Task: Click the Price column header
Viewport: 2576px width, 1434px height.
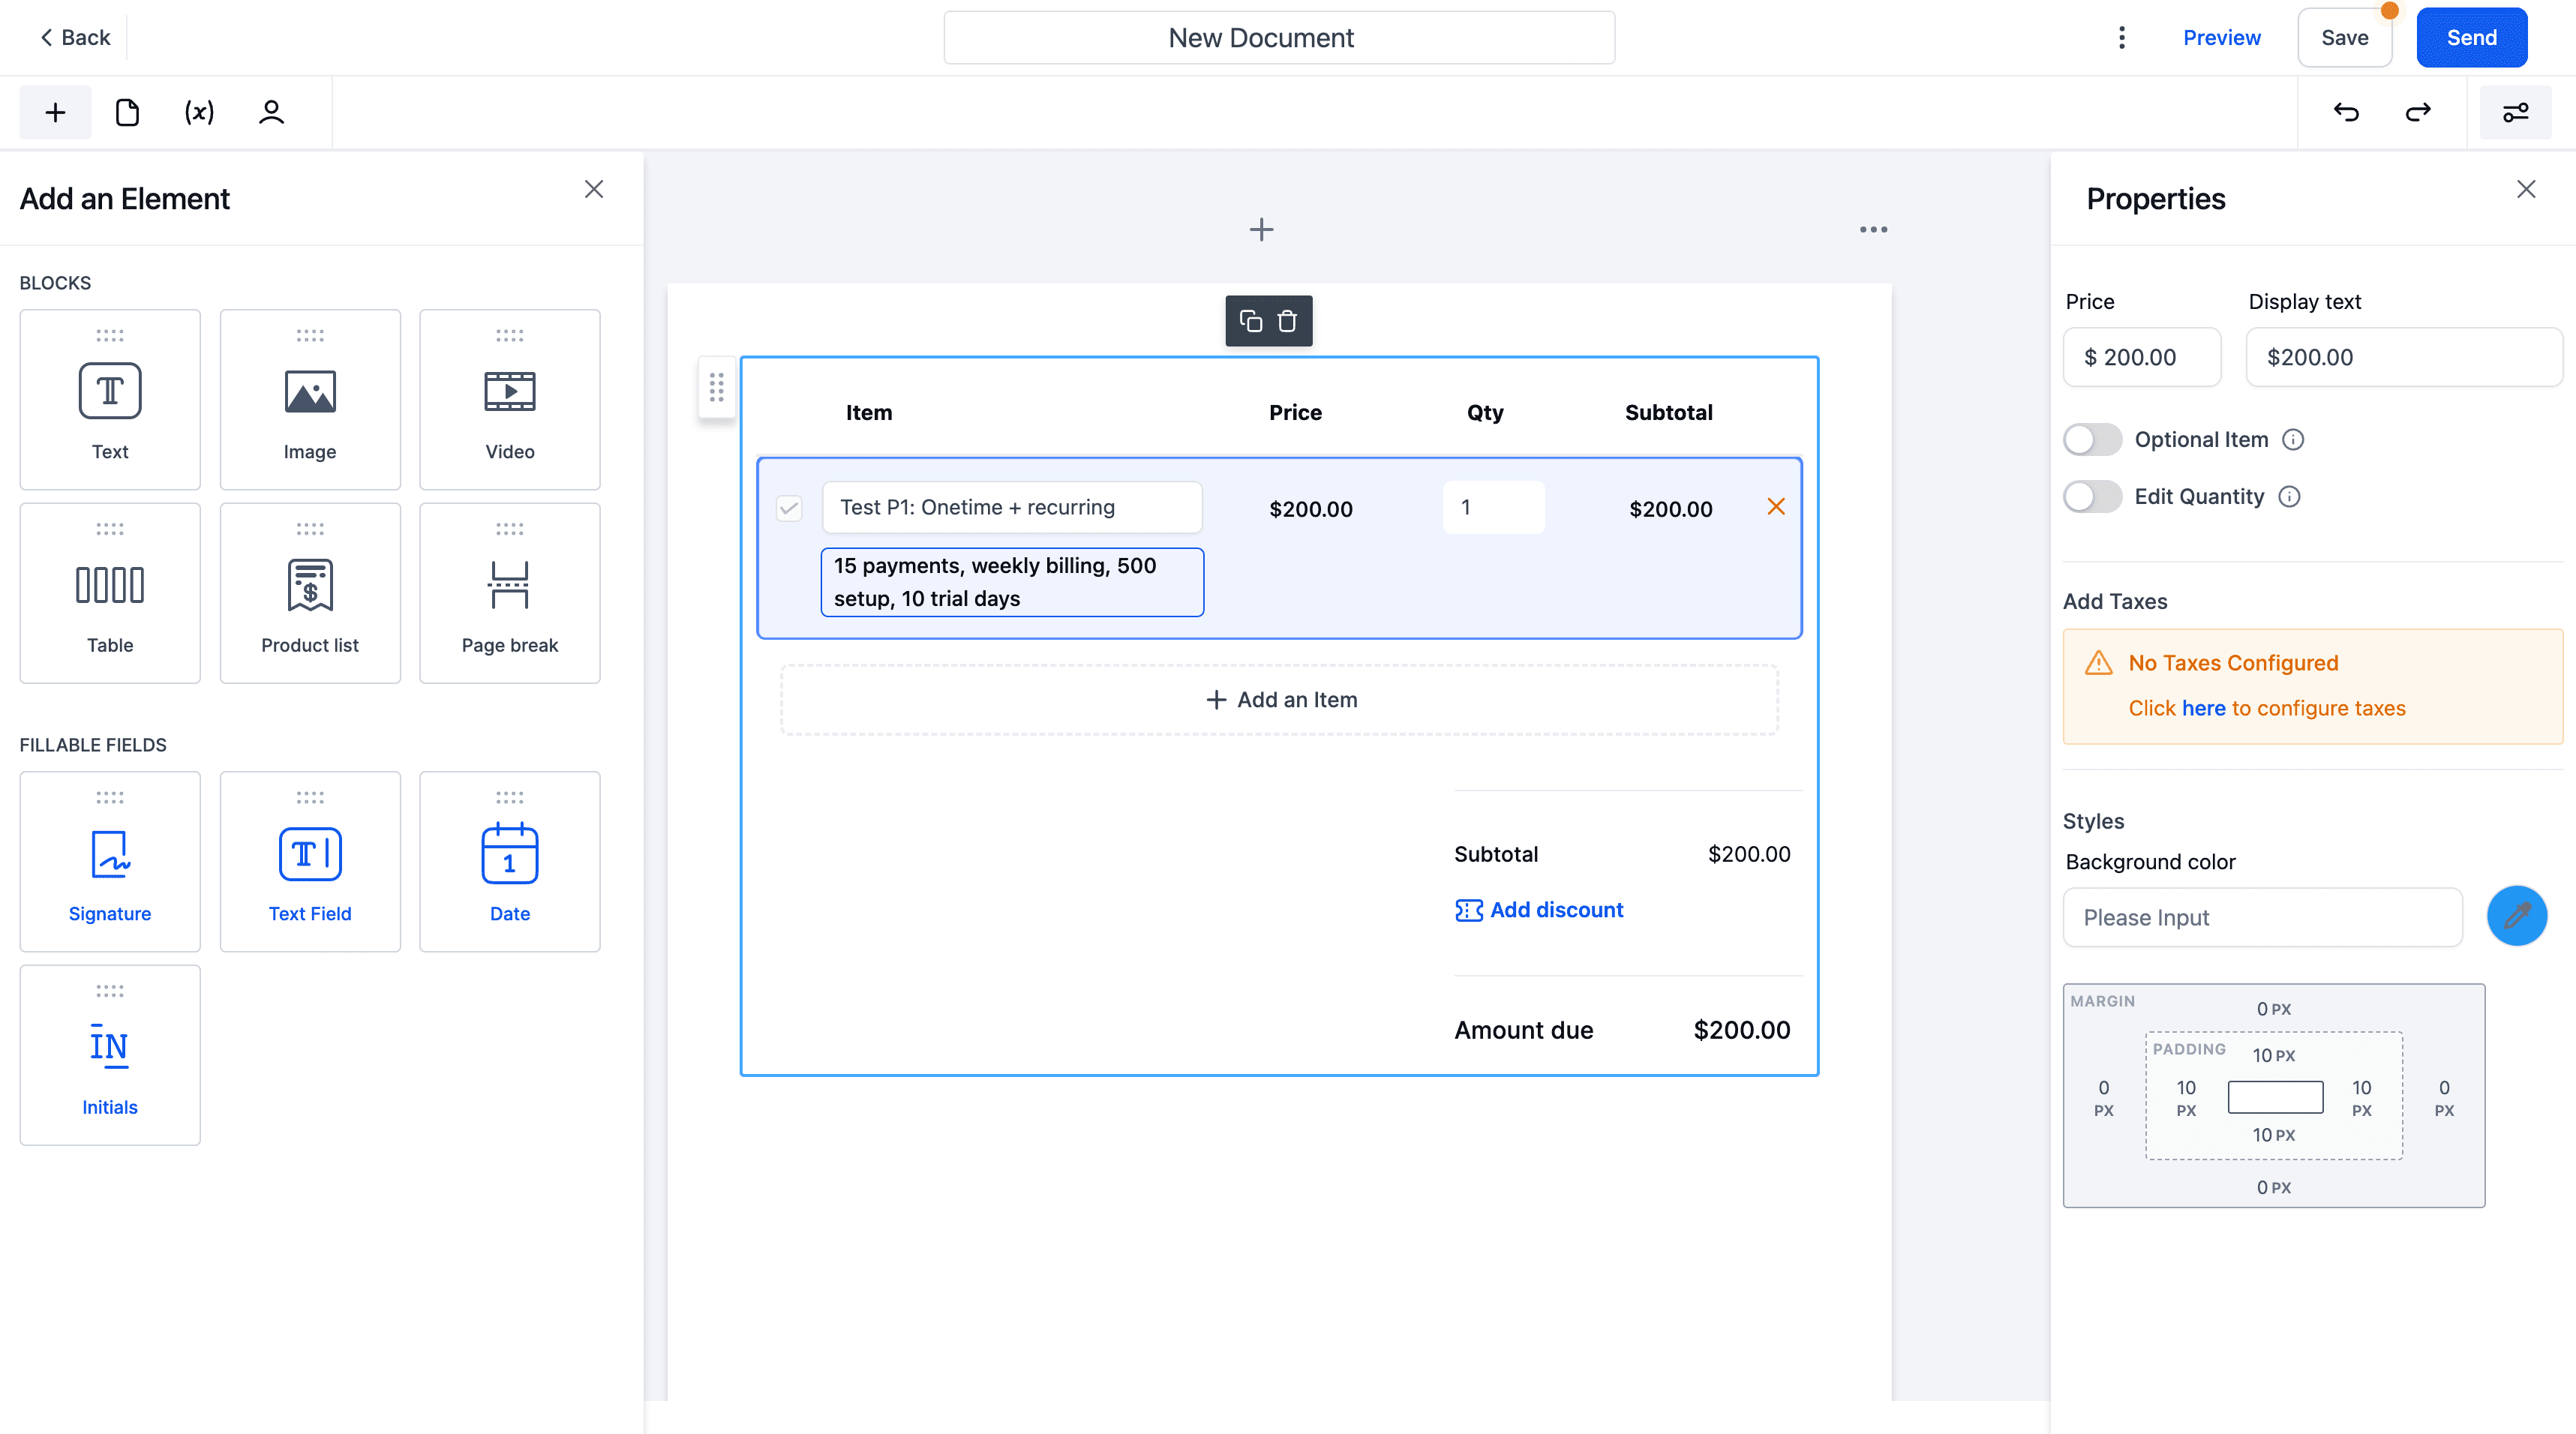Action: tap(1295, 412)
